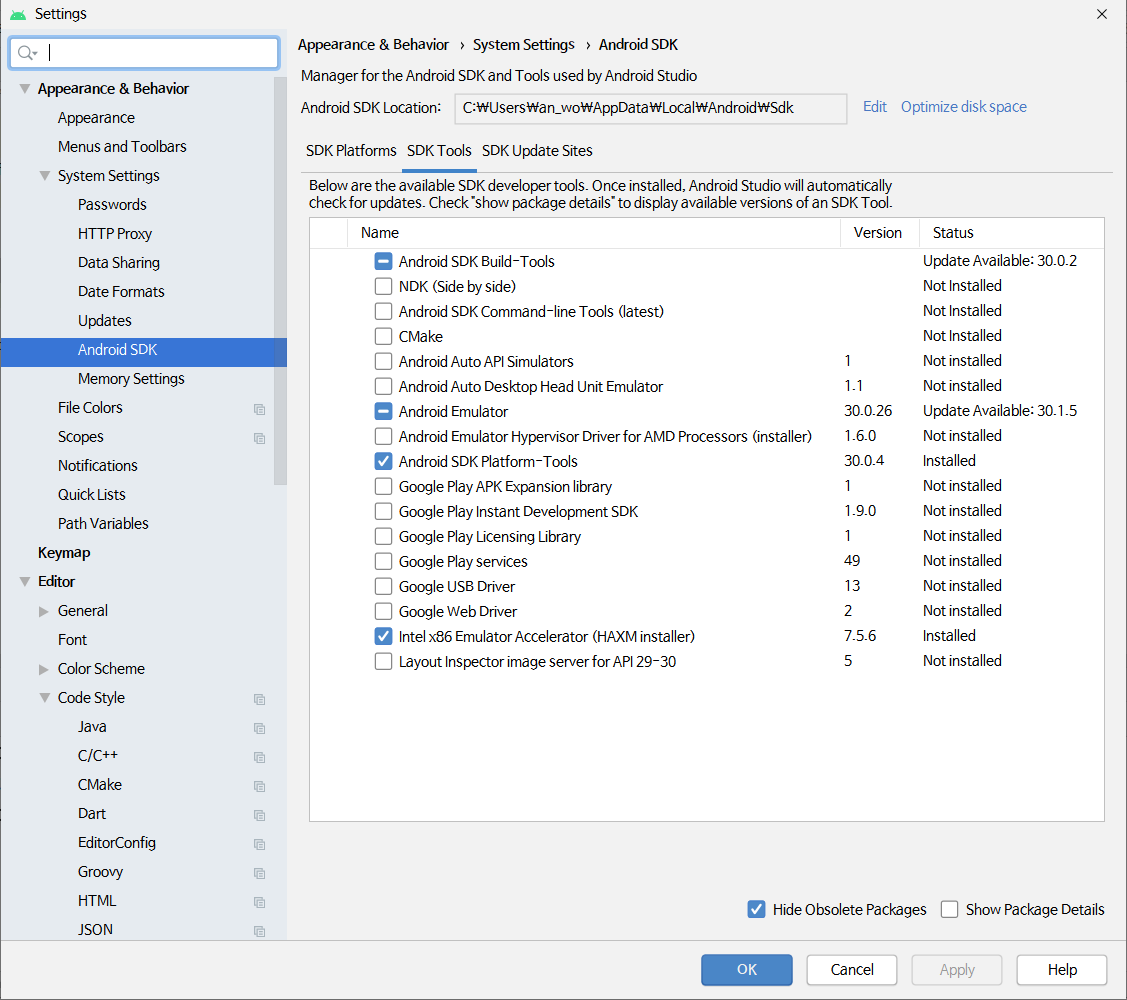Image resolution: width=1127 pixels, height=1000 pixels.
Task: Check Google USB Driver checkbox
Action: tap(383, 587)
